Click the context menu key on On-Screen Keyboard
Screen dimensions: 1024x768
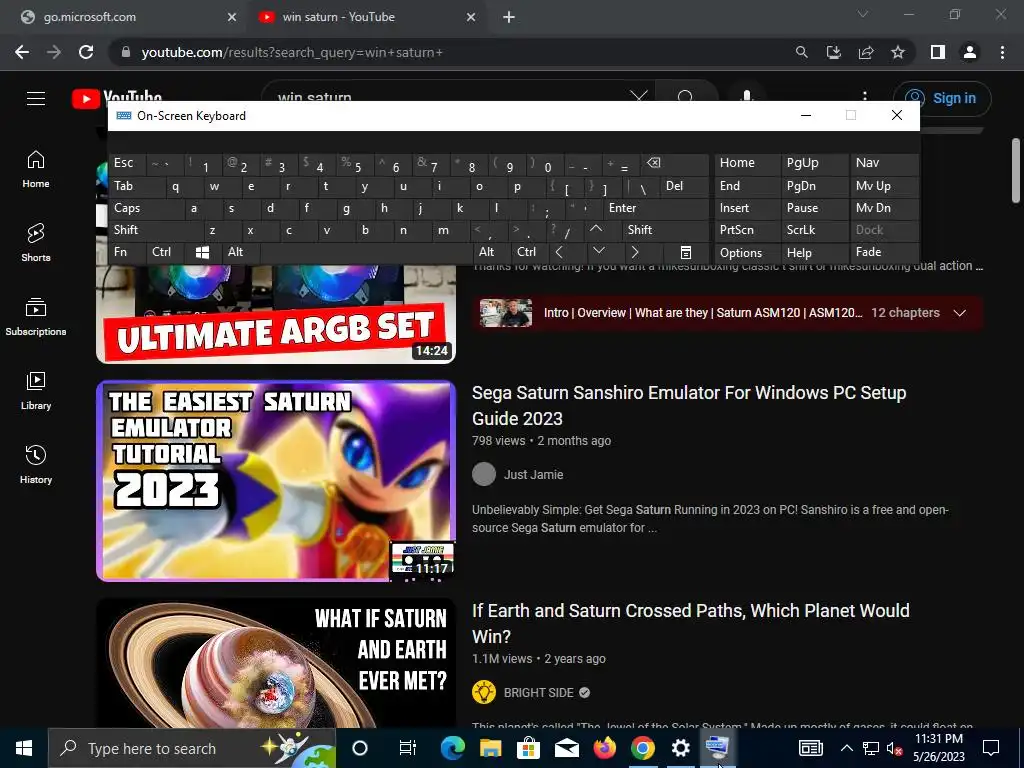(685, 252)
